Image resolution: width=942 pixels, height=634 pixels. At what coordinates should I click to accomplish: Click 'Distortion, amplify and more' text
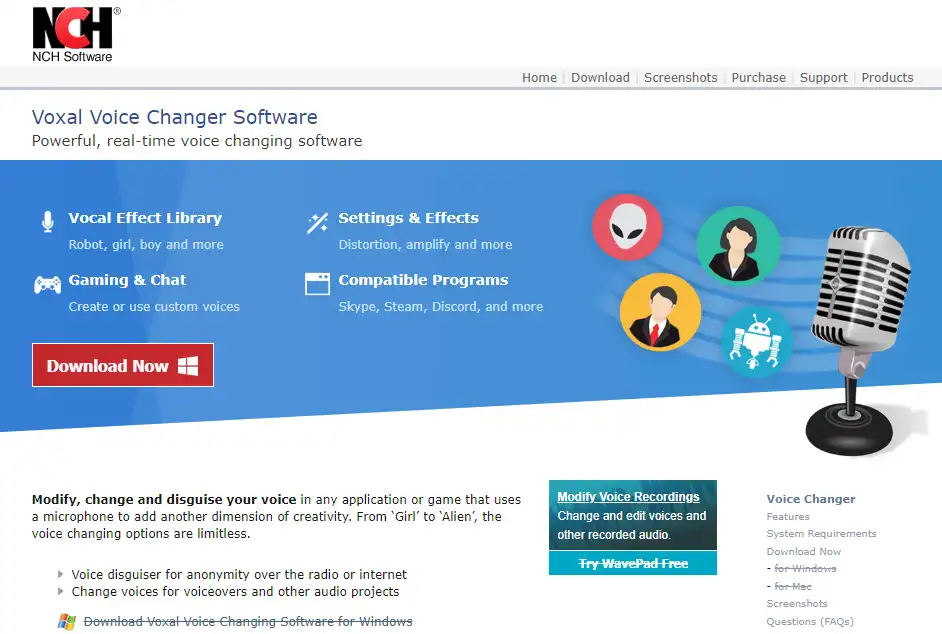[425, 245]
